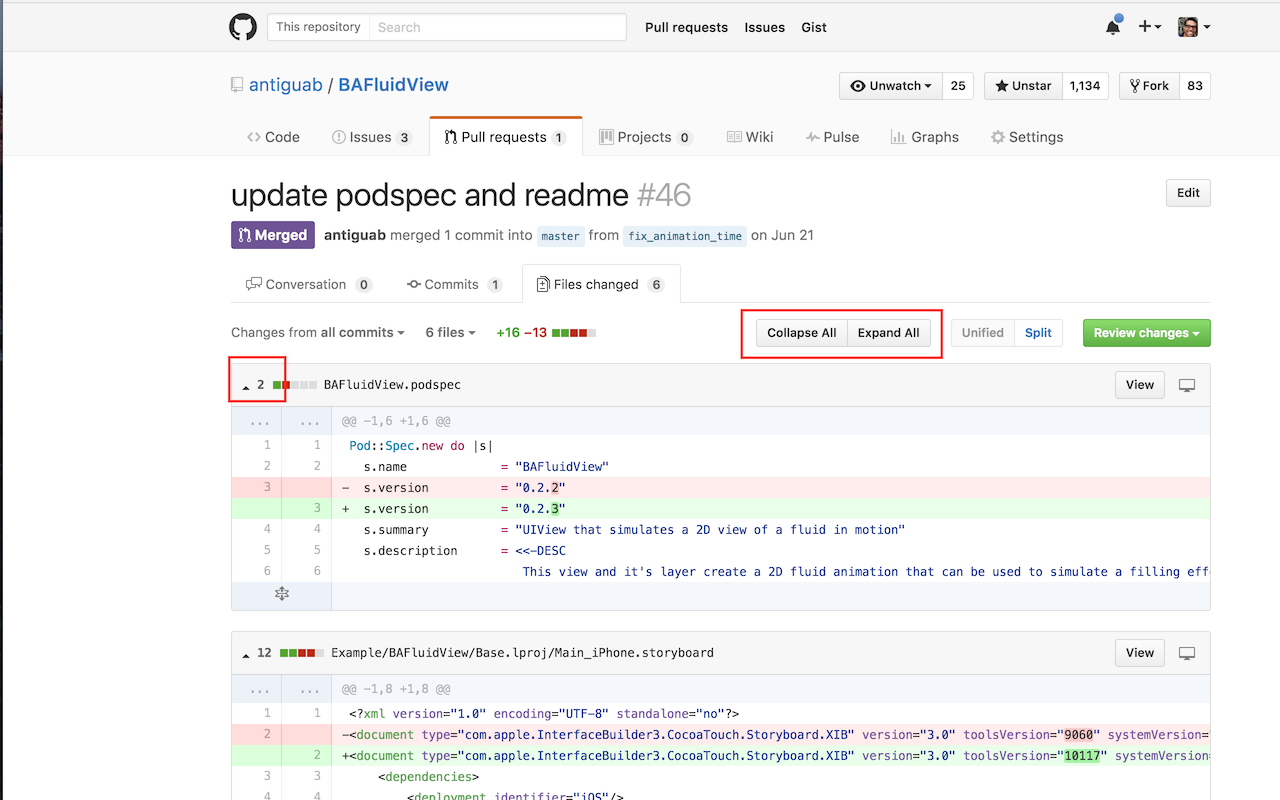Open the Unwatch dropdown
This screenshot has width=1280, height=800.
(891, 86)
